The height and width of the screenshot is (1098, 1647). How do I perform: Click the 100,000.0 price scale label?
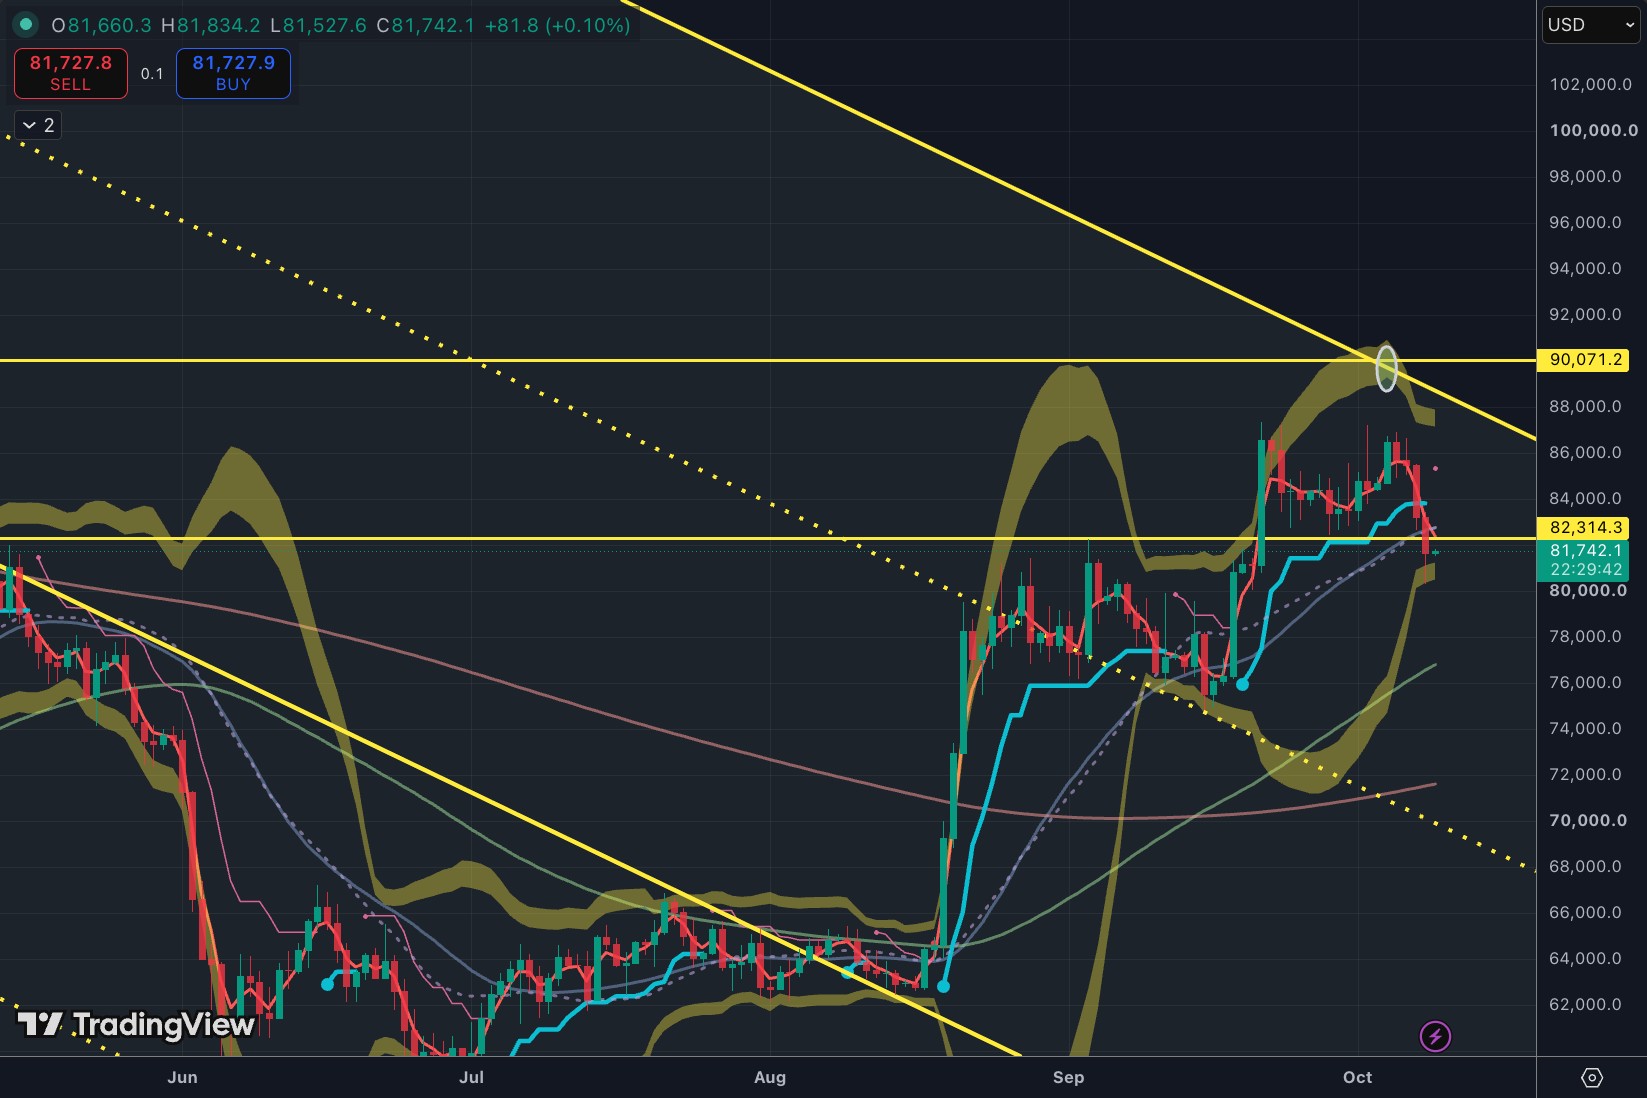1593,130
